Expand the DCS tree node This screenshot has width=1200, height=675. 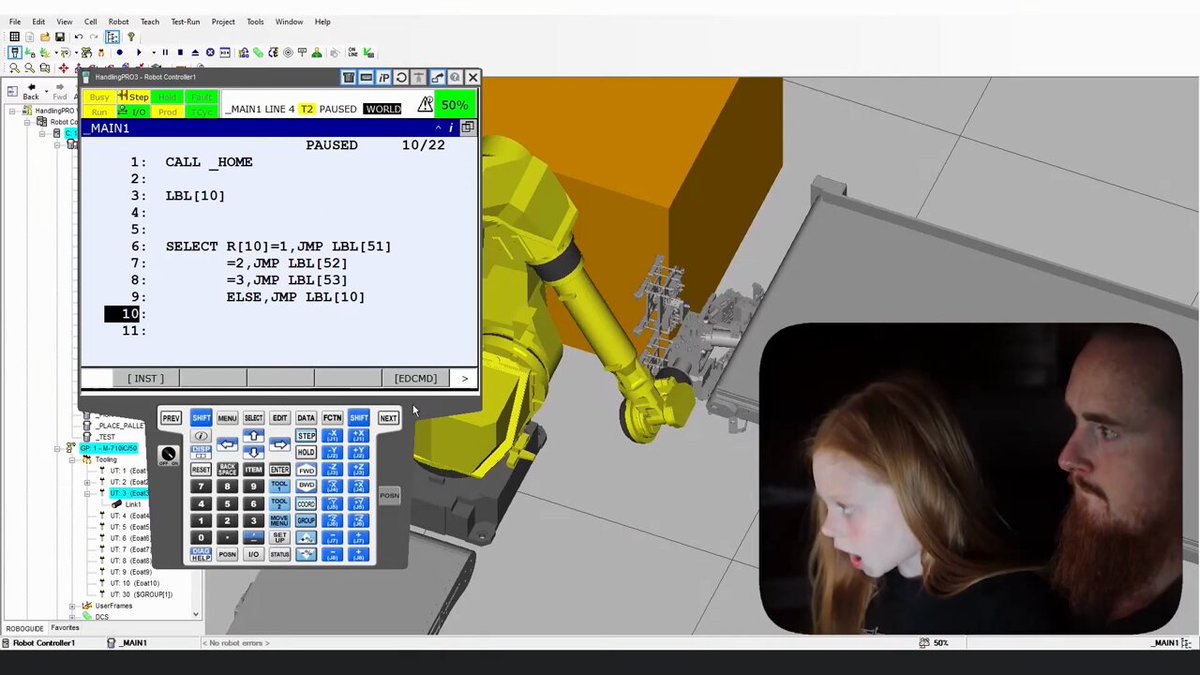click(x=72, y=617)
